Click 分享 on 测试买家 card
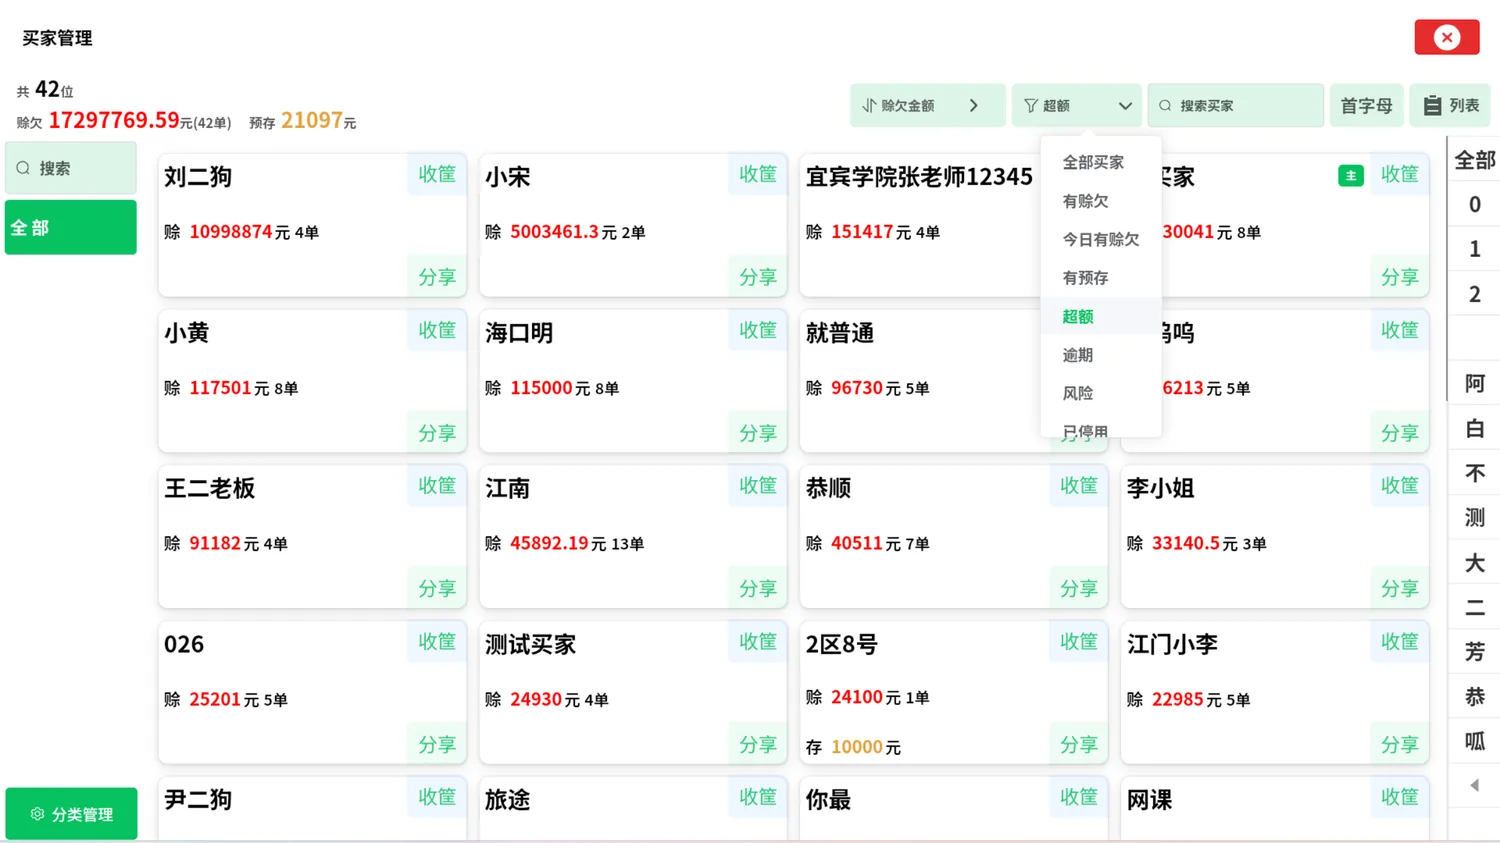 click(758, 745)
